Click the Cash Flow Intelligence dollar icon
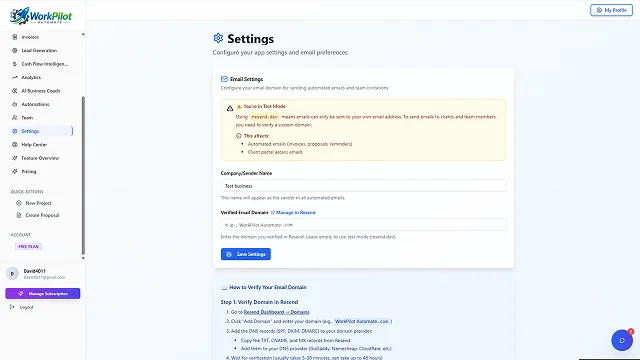Image resolution: width=640 pixels, height=360 pixels. pyautogui.click(x=15, y=64)
